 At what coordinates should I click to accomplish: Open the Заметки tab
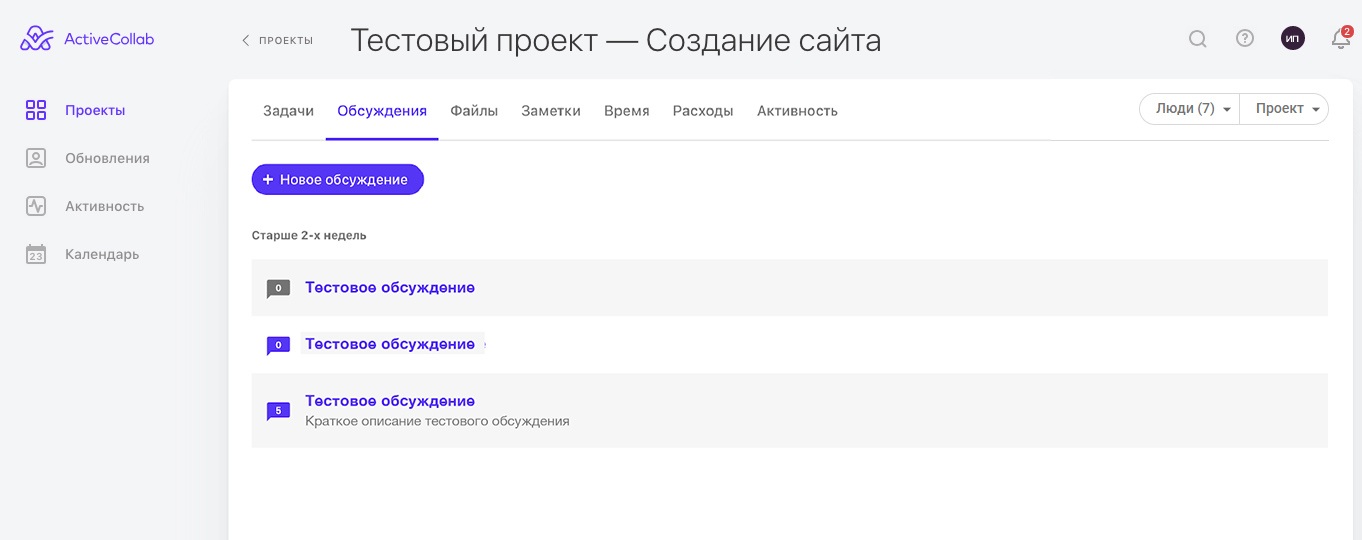(x=551, y=111)
